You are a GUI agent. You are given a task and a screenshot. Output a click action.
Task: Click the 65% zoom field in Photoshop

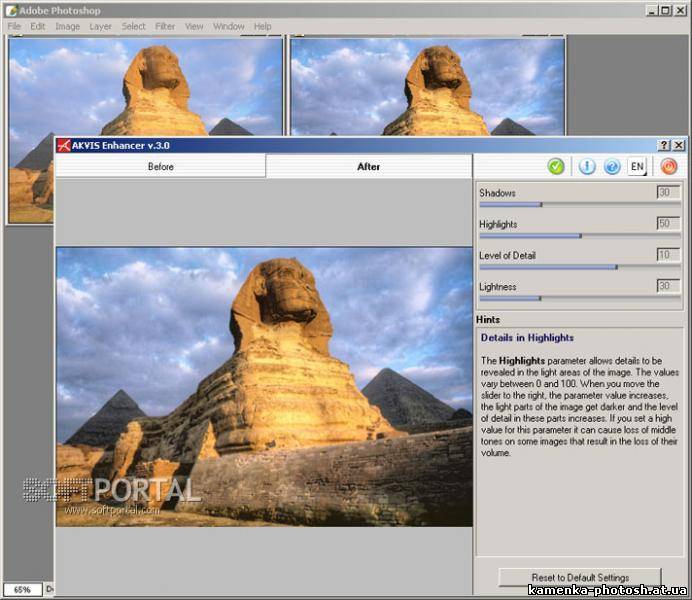click(23, 589)
